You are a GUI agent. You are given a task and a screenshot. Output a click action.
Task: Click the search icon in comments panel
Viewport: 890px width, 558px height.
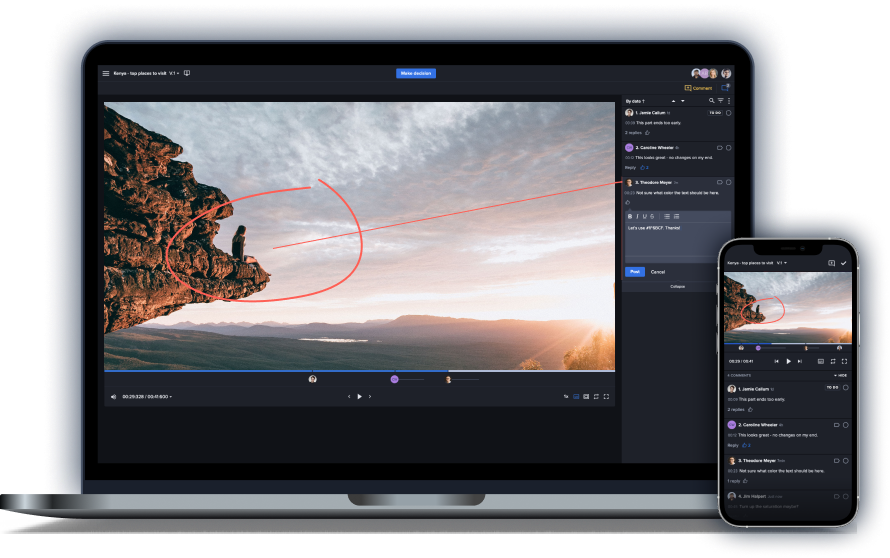tap(712, 101)
